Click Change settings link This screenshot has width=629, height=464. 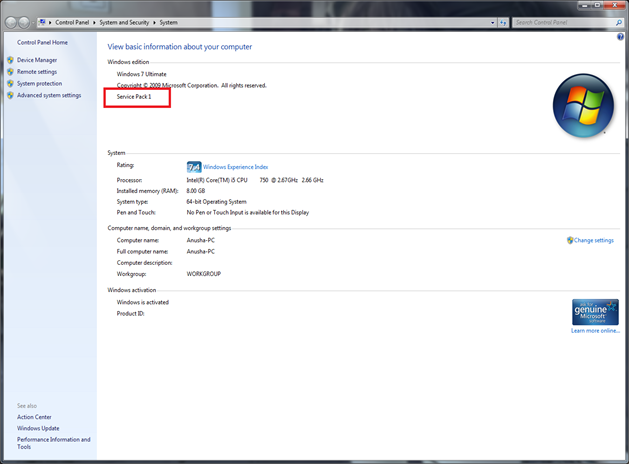coord(594,240)
